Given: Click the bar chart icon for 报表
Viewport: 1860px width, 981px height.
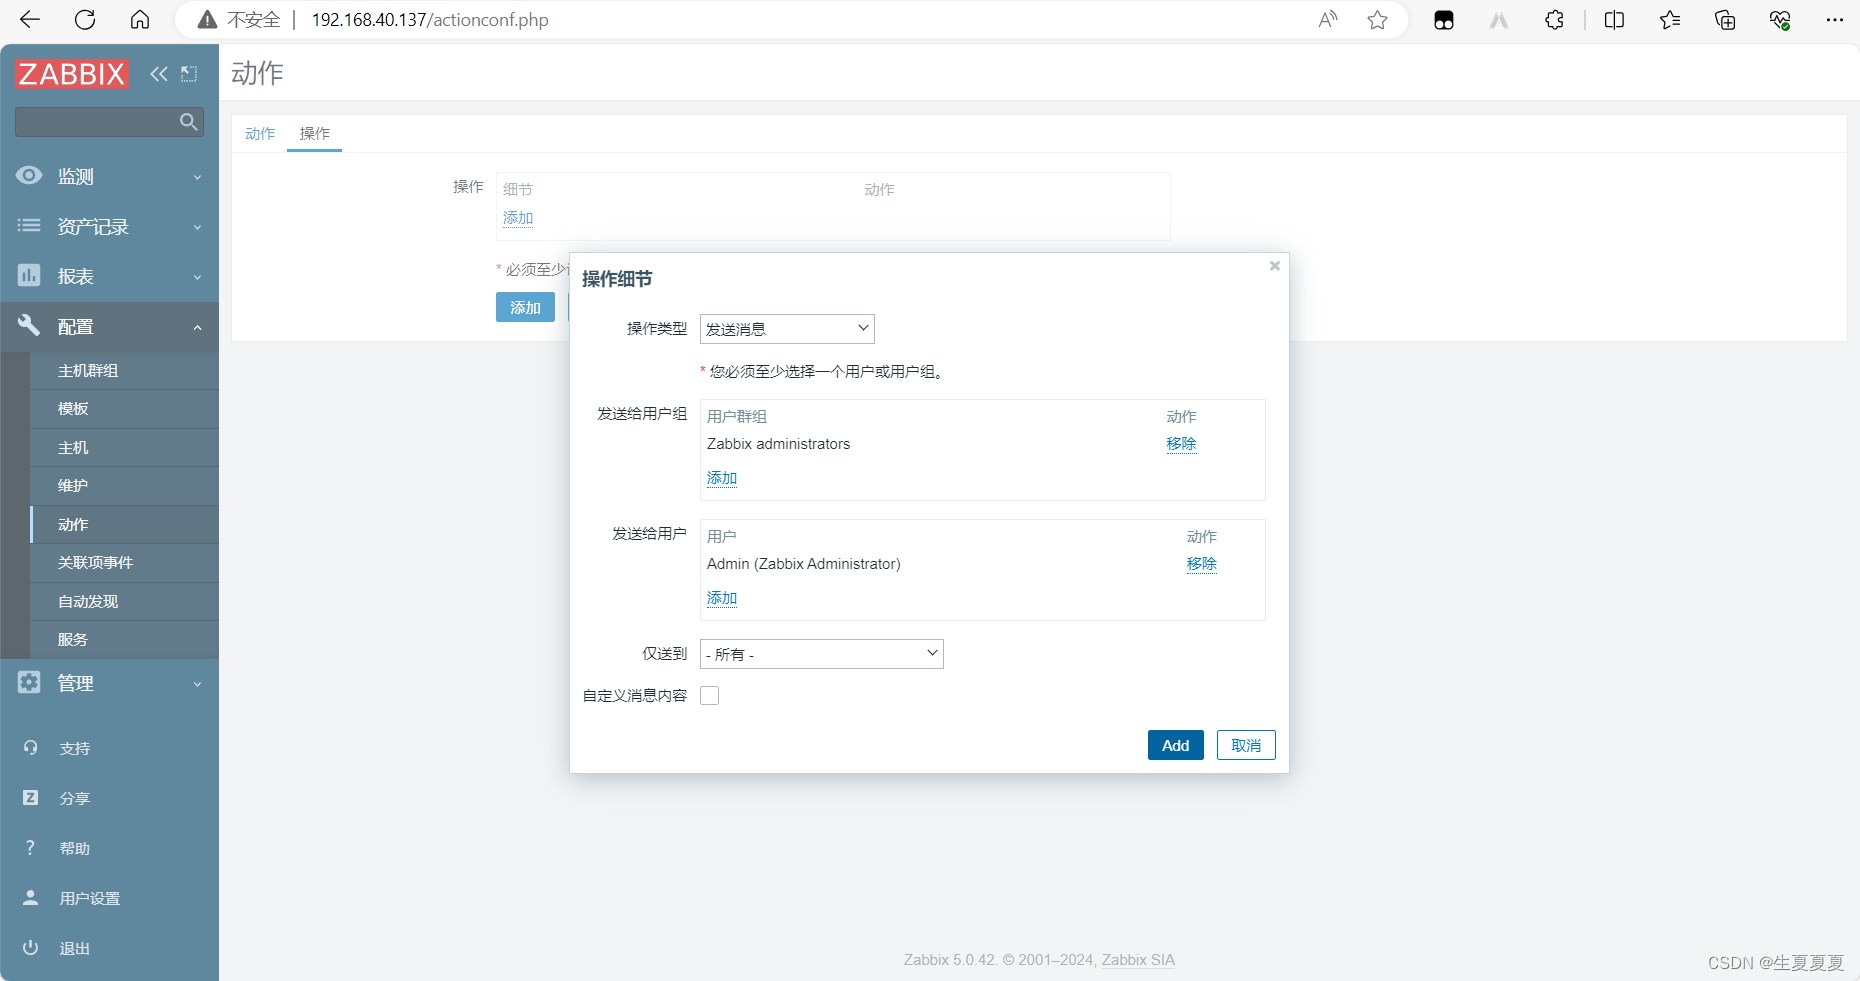Looking at the screenshot, I should pyautogui.click(x=29, y=275).
